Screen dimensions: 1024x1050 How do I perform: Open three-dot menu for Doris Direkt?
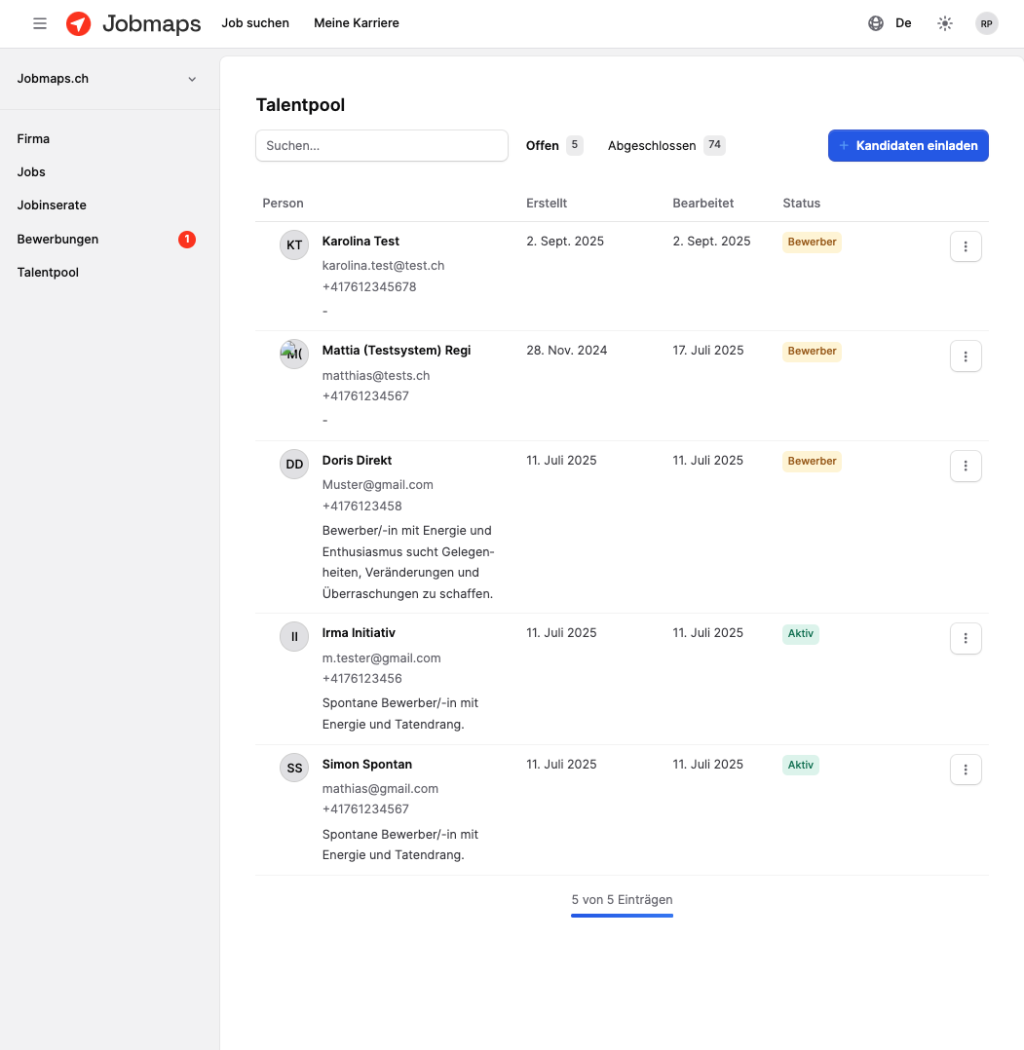[x=965, y=466]
